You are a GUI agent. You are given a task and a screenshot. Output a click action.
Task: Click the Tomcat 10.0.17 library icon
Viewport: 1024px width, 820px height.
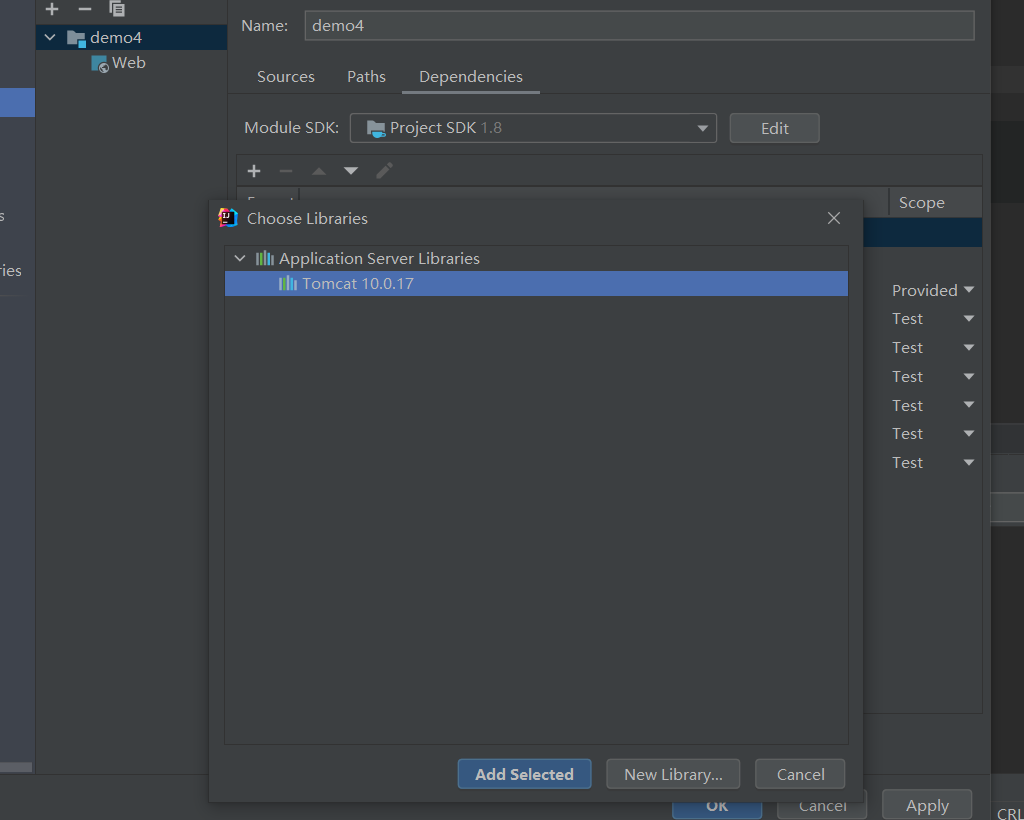(x=286, y=283)
